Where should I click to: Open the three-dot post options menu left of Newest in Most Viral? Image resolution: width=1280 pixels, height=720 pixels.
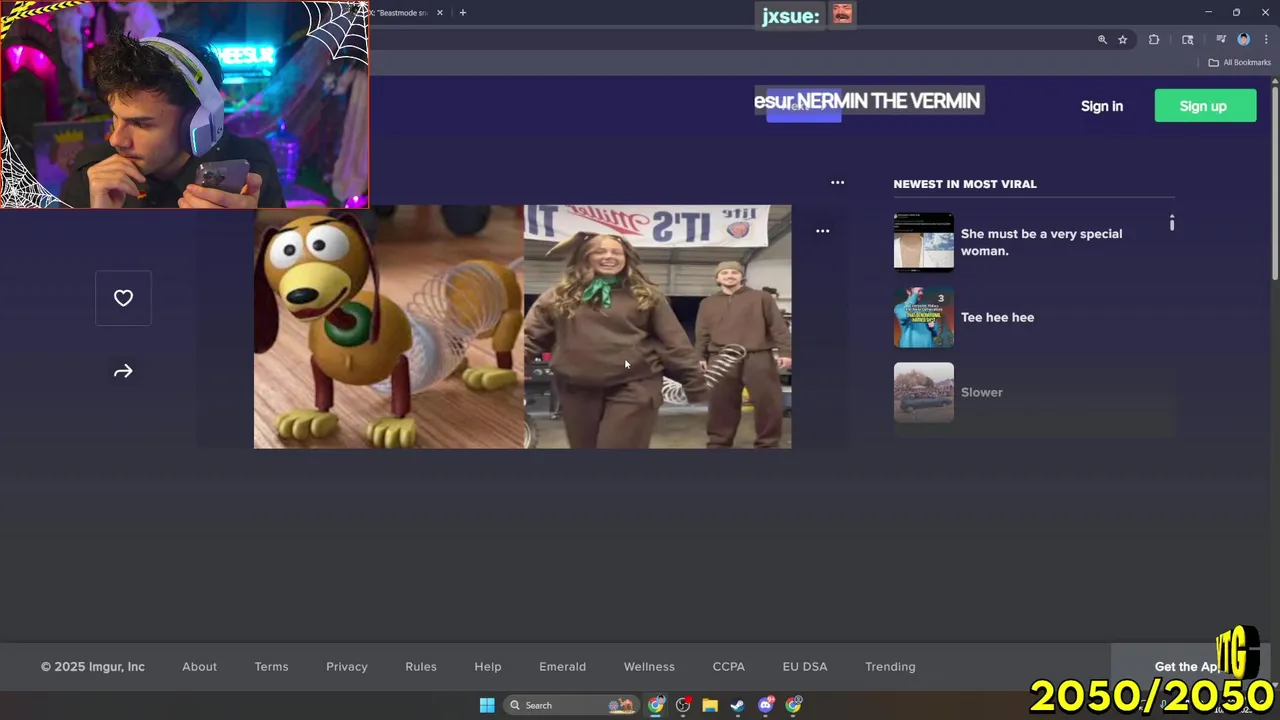837,183
